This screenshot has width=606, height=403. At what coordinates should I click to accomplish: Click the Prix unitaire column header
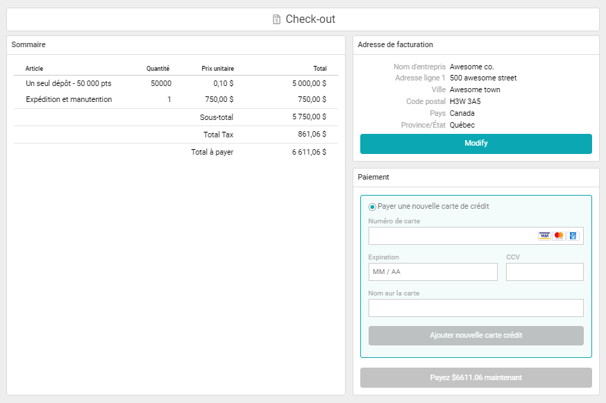(217, 69)
